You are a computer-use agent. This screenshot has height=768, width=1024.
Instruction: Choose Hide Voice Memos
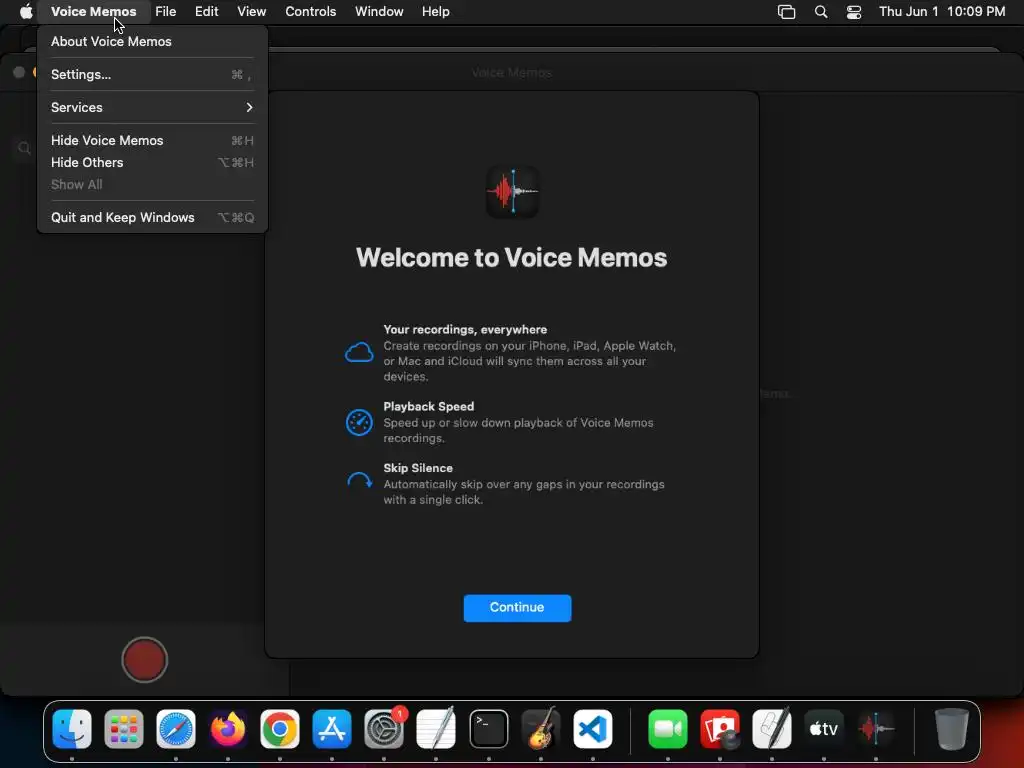(x=152, y=140)
